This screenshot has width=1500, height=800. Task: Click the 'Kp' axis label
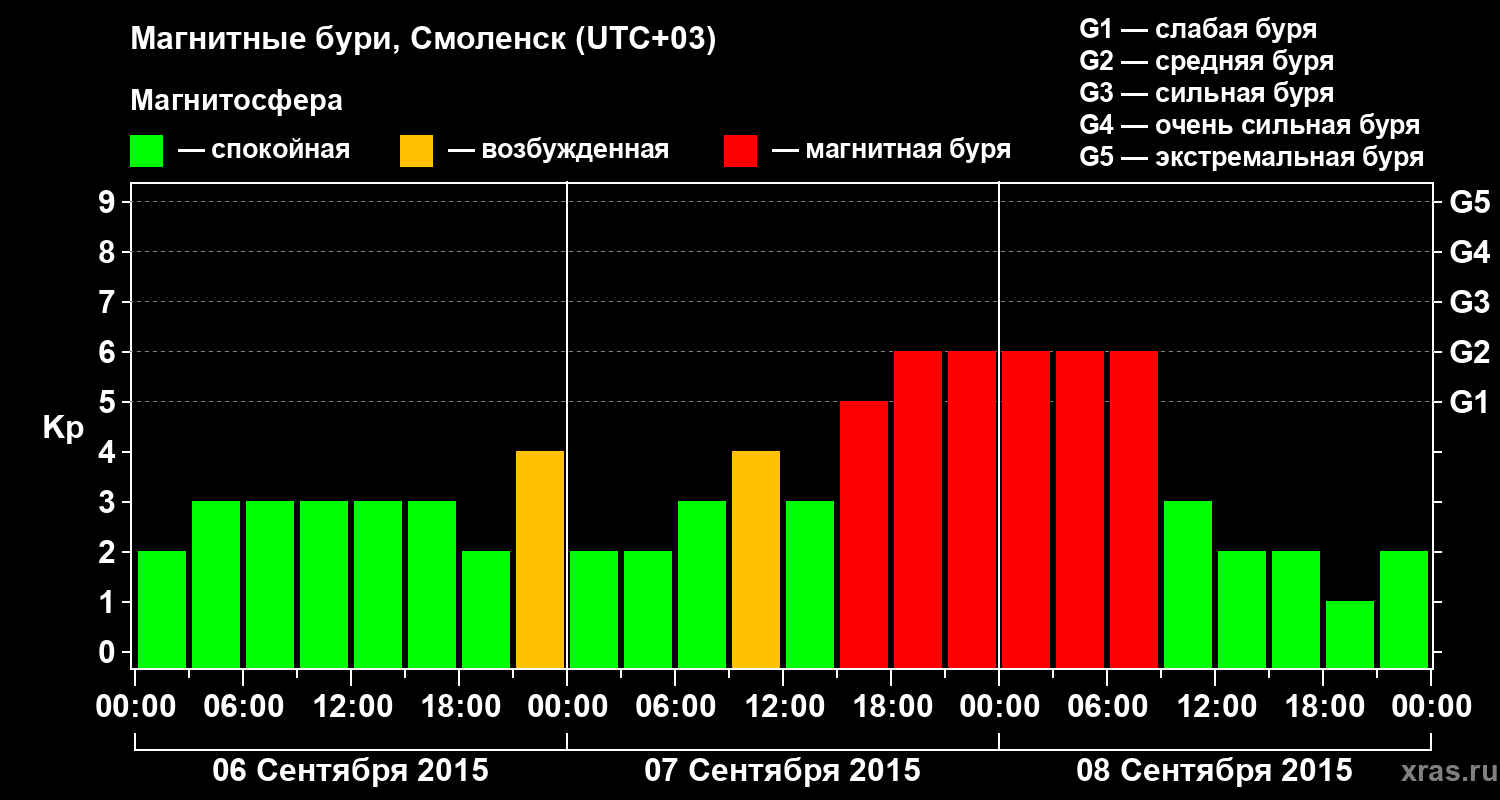(x=63, y=428)
